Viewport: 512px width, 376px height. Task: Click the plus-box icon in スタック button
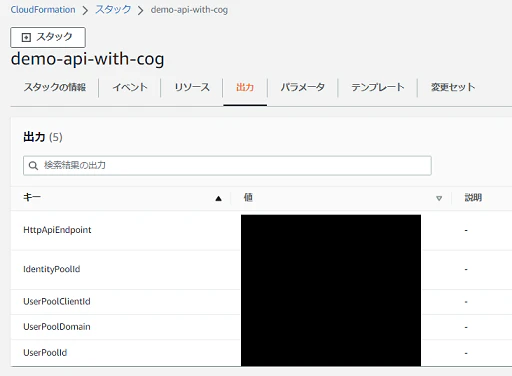click(26, 37)
